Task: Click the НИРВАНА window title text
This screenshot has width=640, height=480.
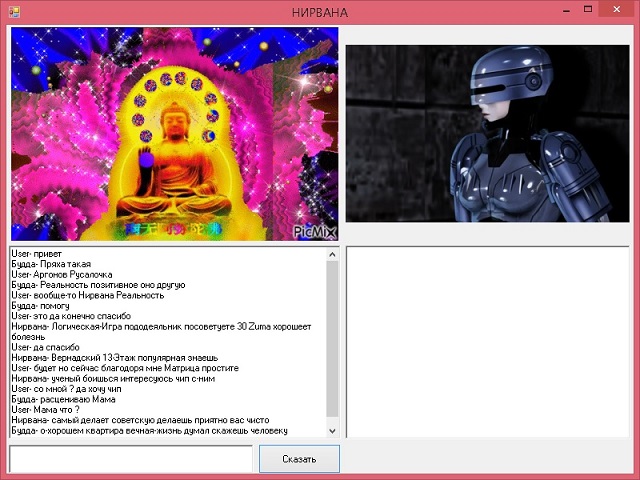Action: (320, 13)
